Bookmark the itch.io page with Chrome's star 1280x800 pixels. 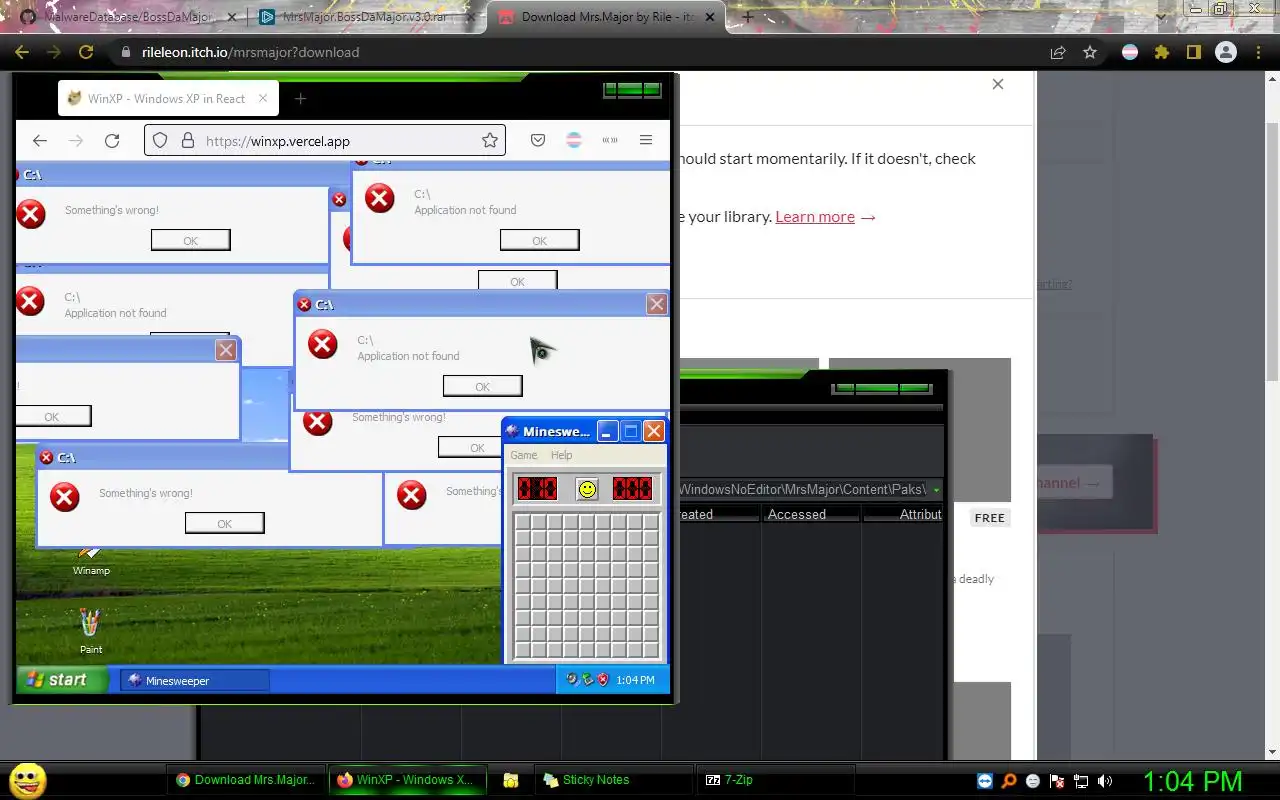tap(1090, 52)
